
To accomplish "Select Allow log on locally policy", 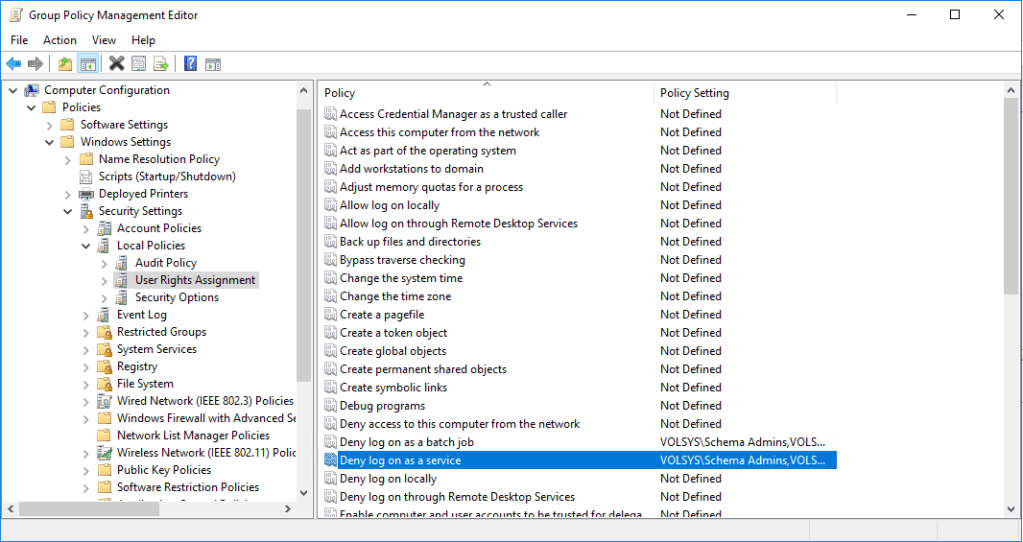I will [x=389, y=205].
